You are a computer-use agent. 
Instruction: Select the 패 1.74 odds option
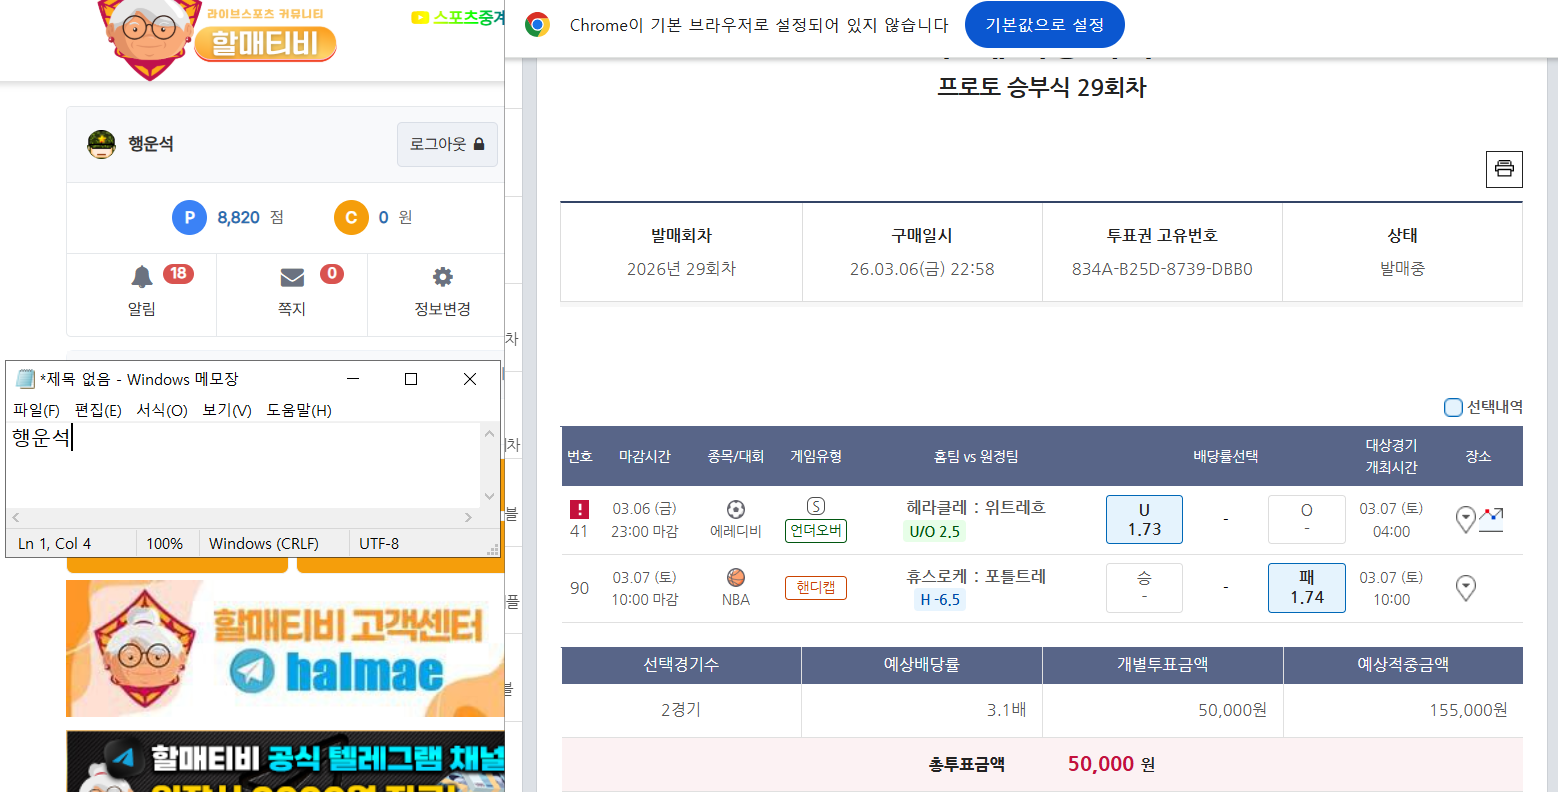point(1306,588)
